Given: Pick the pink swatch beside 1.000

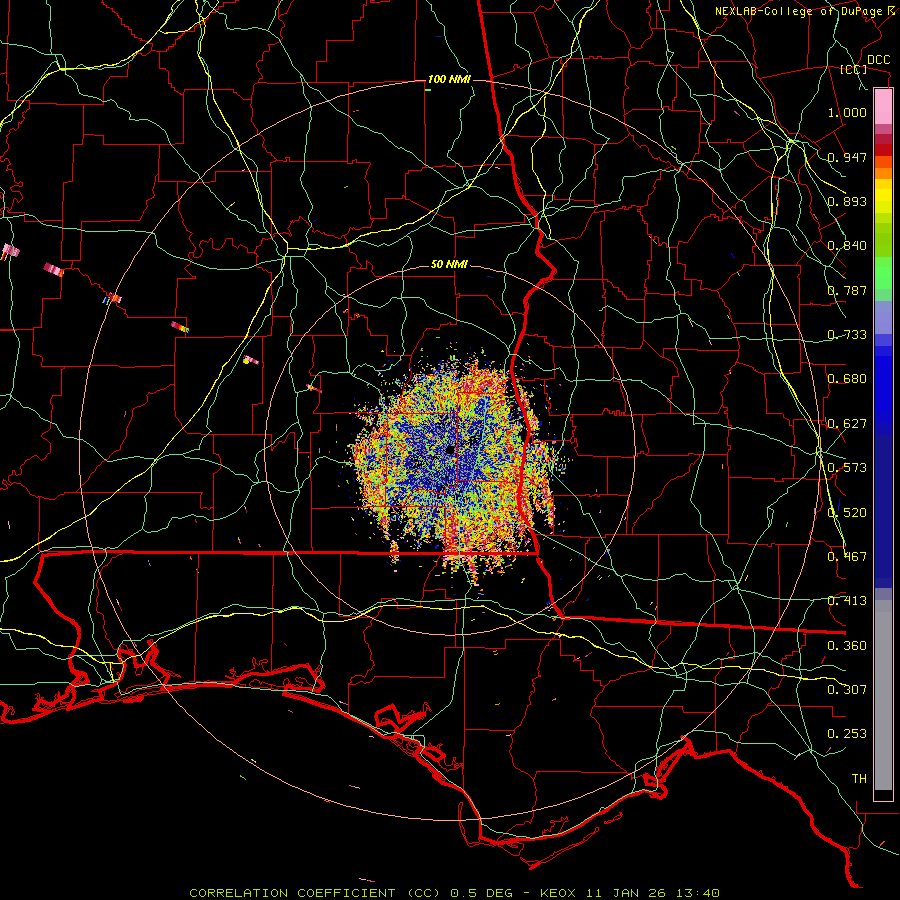Looking at the screenshot, I should [883, 107].
